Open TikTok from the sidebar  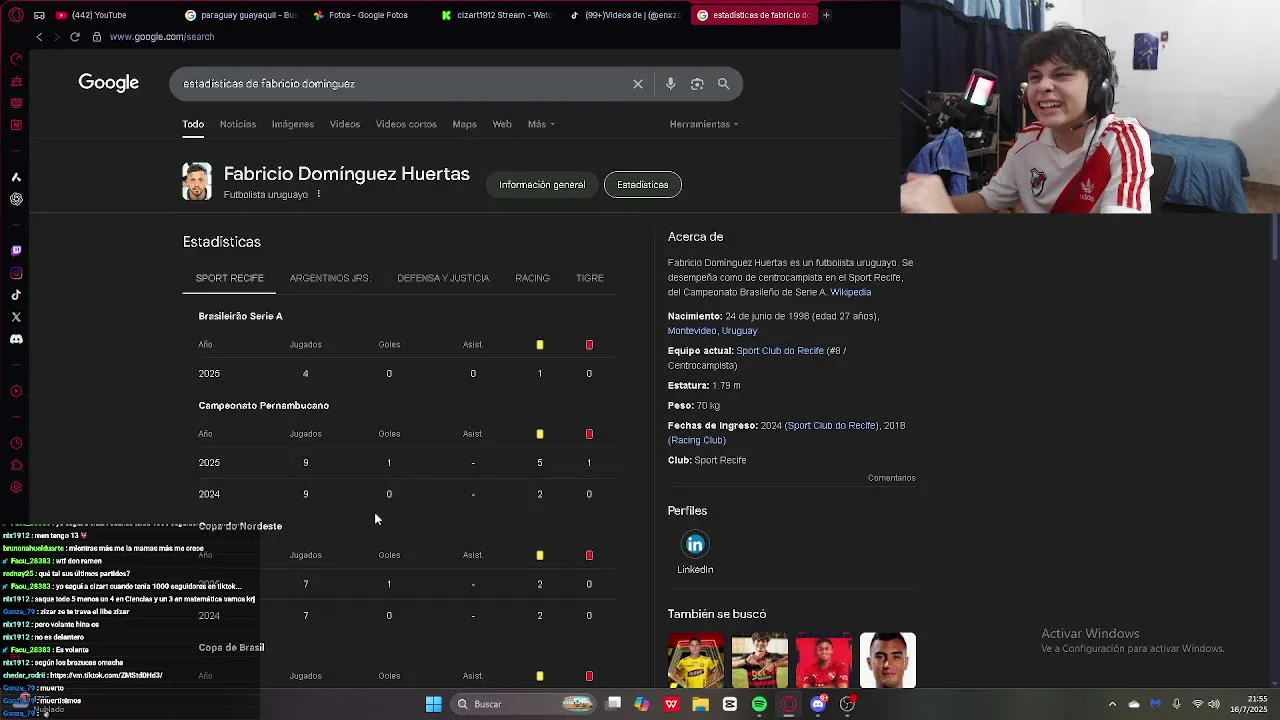pos(16,295)
